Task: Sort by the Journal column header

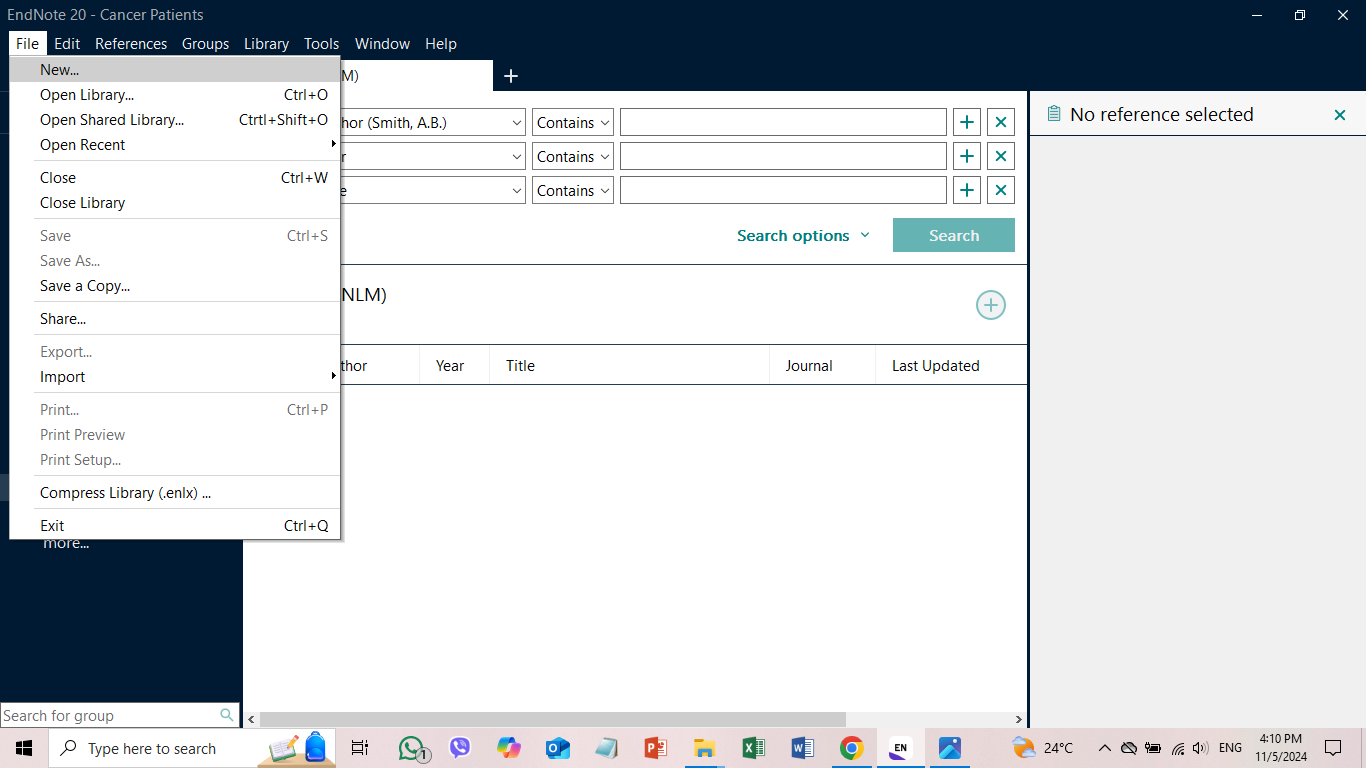Action: [x=809, y=366]
